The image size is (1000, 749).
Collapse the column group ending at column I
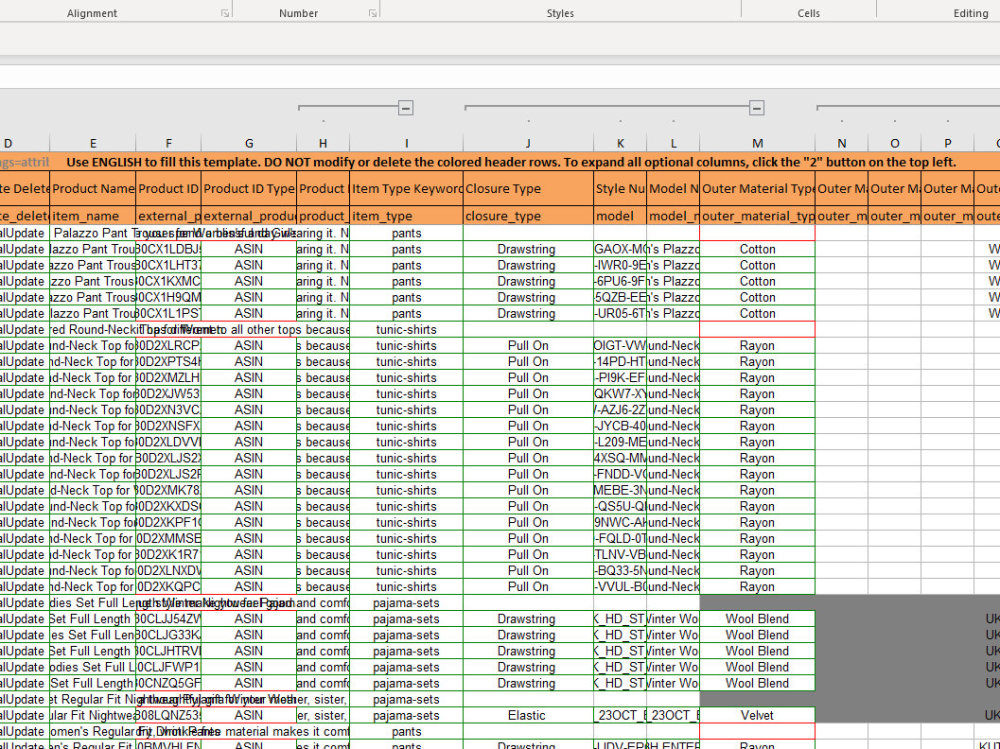(x=406, y=108)
